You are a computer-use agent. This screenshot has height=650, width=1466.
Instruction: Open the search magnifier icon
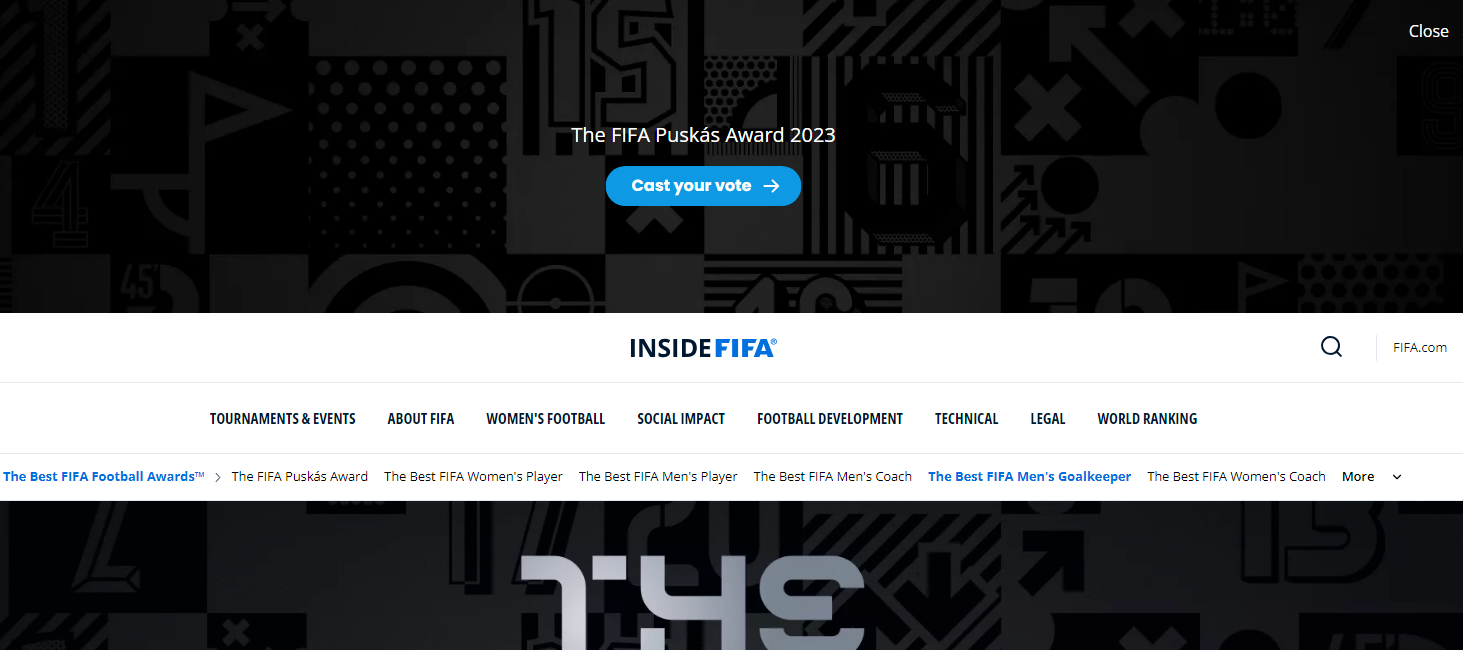(x=1331, y=347)
